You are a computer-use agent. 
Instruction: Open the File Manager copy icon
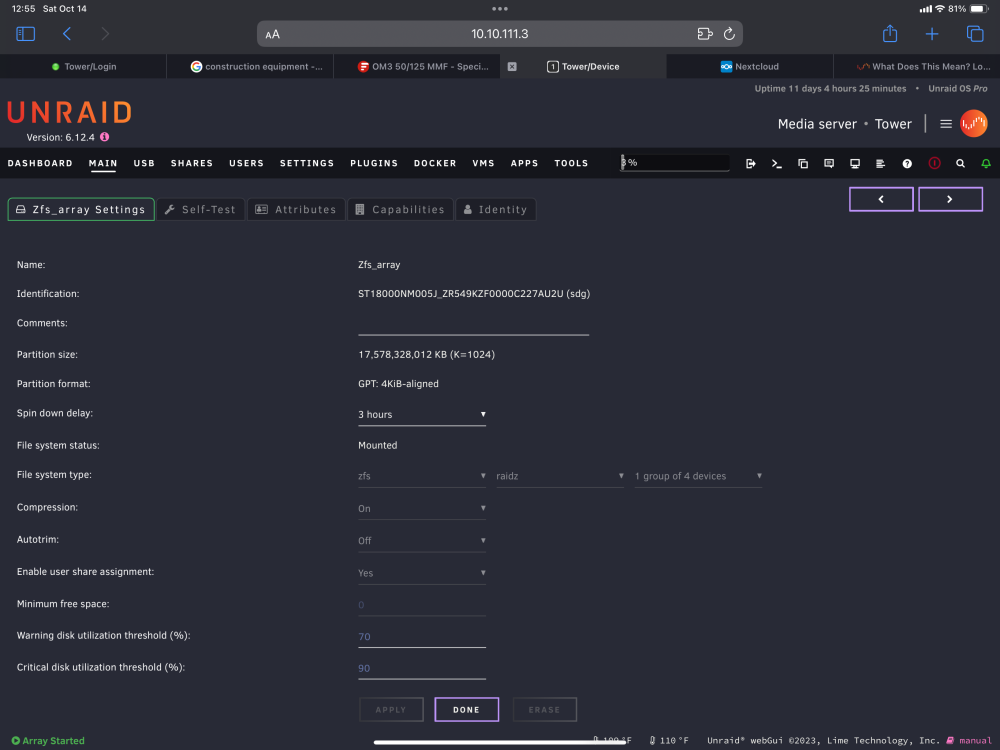click(803, 164)
